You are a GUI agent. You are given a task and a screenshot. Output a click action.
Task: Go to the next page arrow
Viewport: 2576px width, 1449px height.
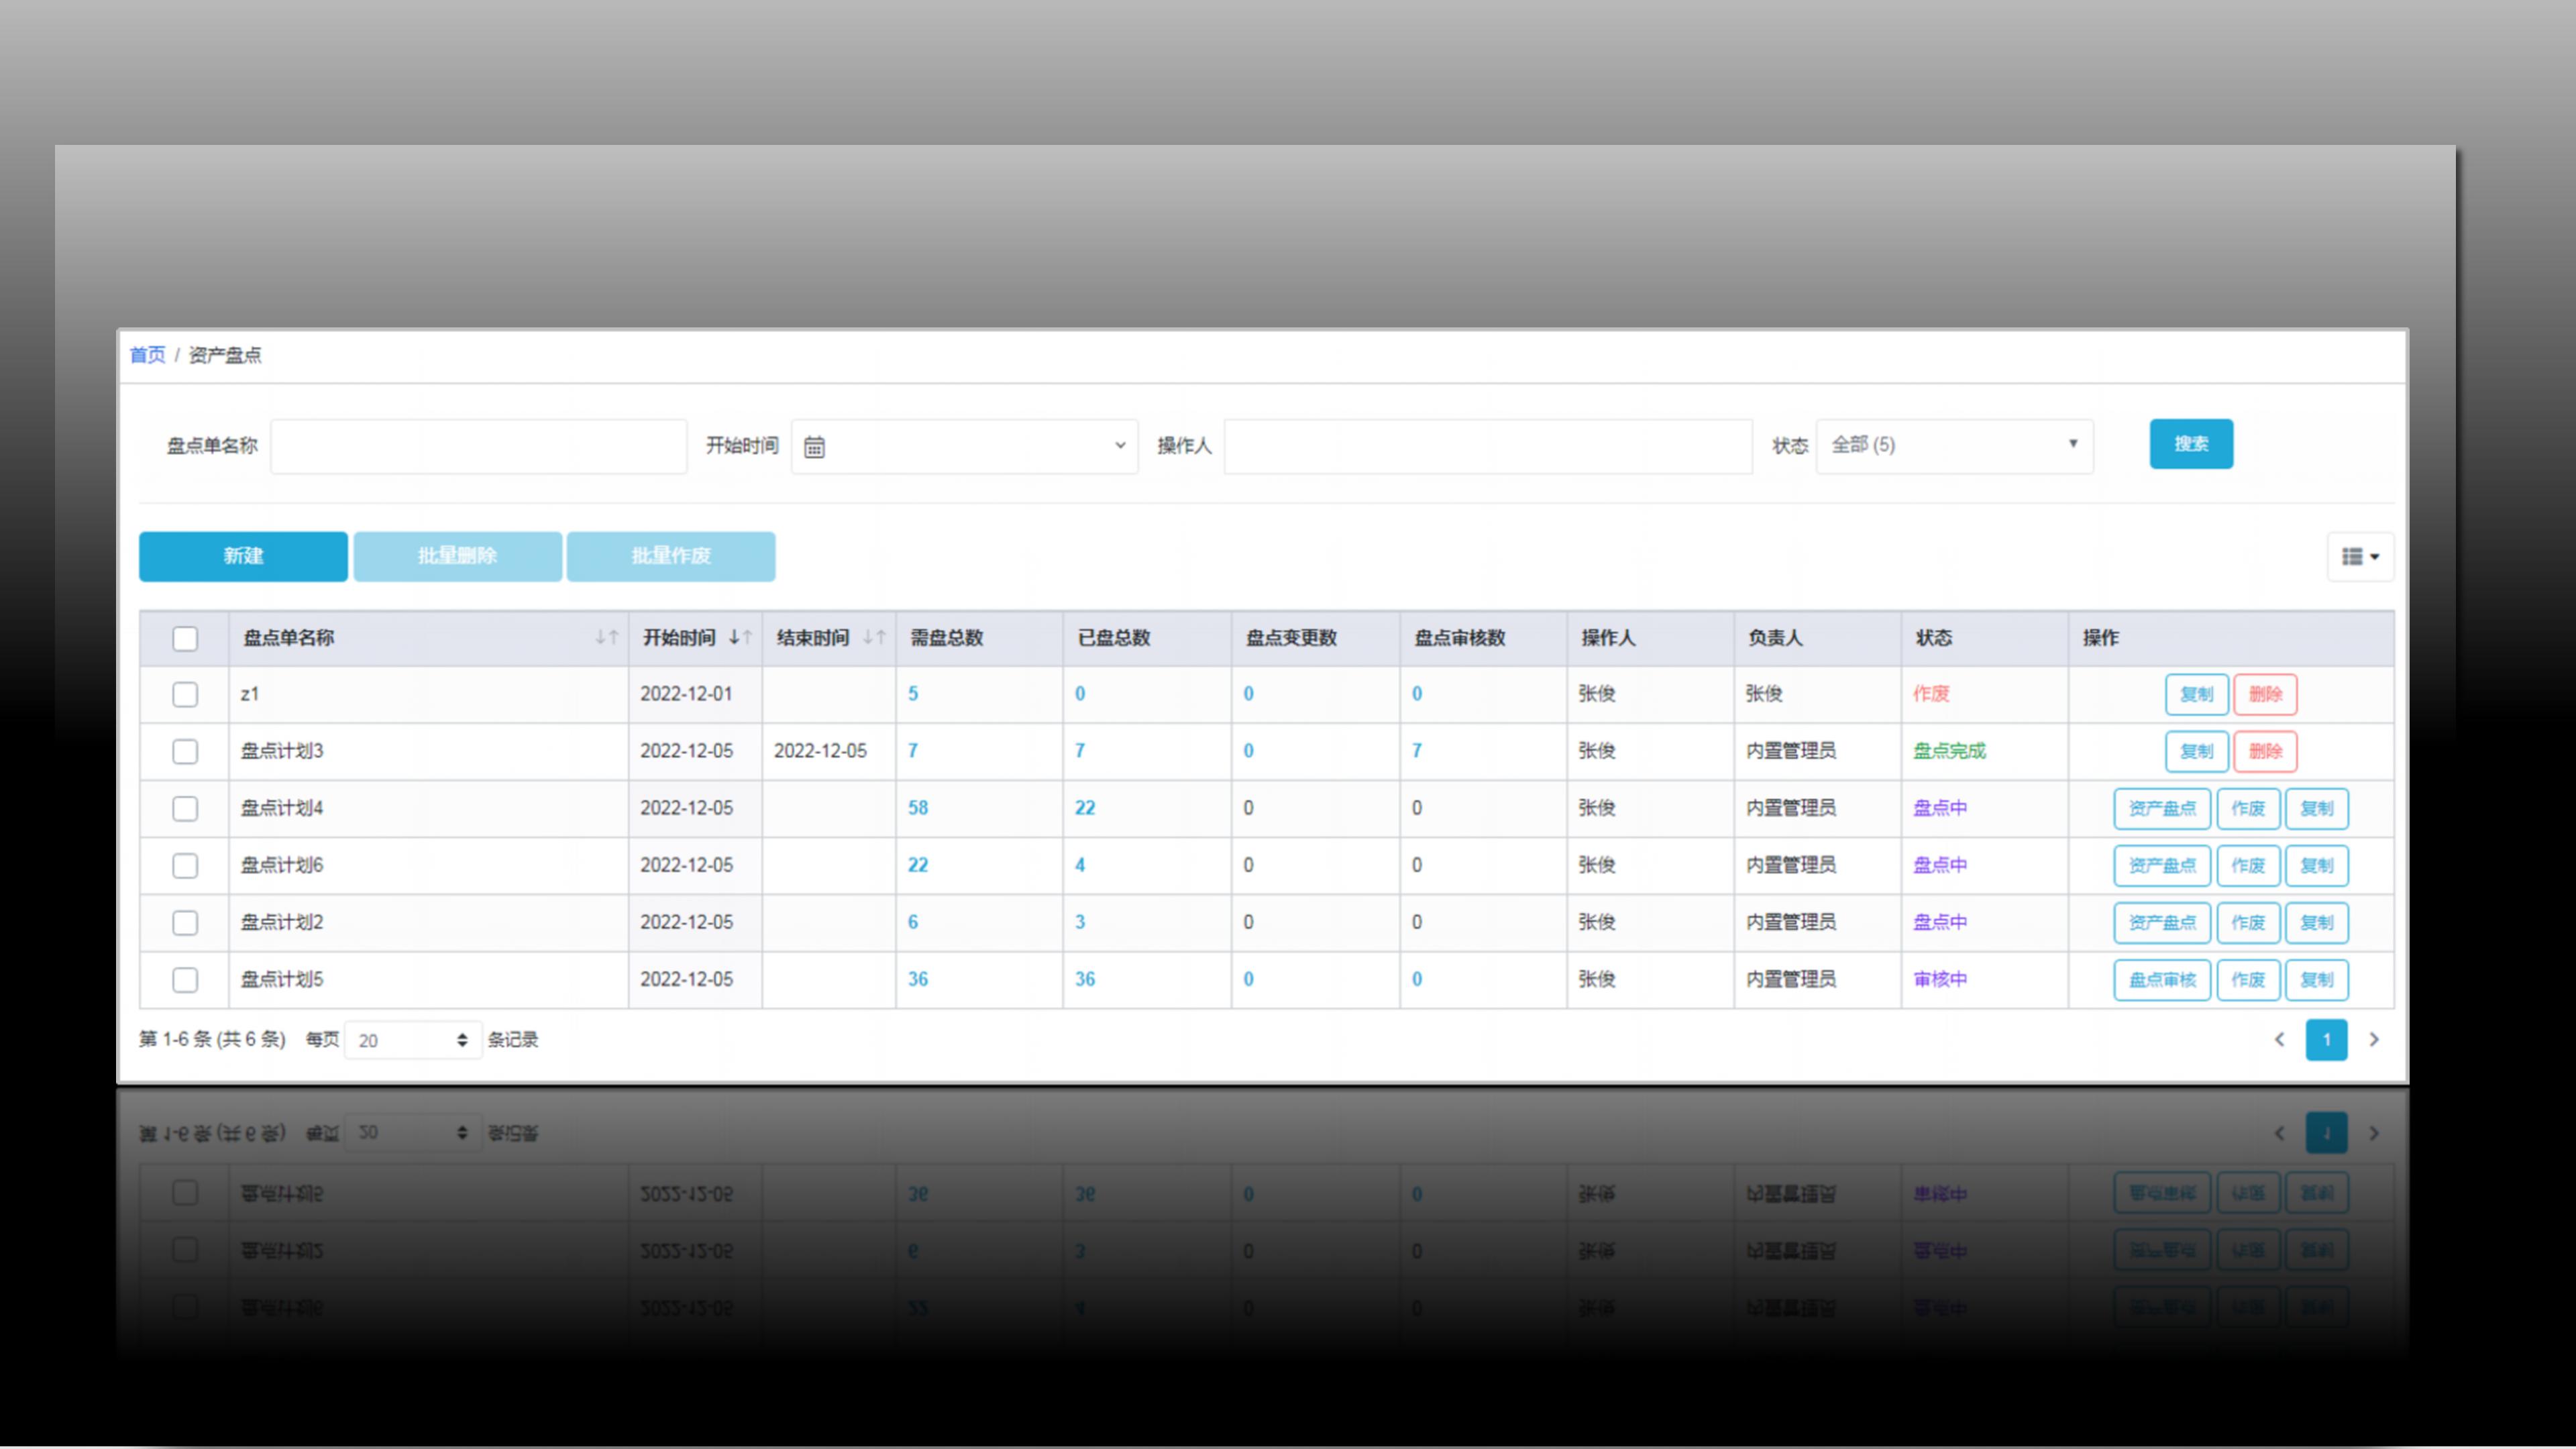coord(2374,1040)
